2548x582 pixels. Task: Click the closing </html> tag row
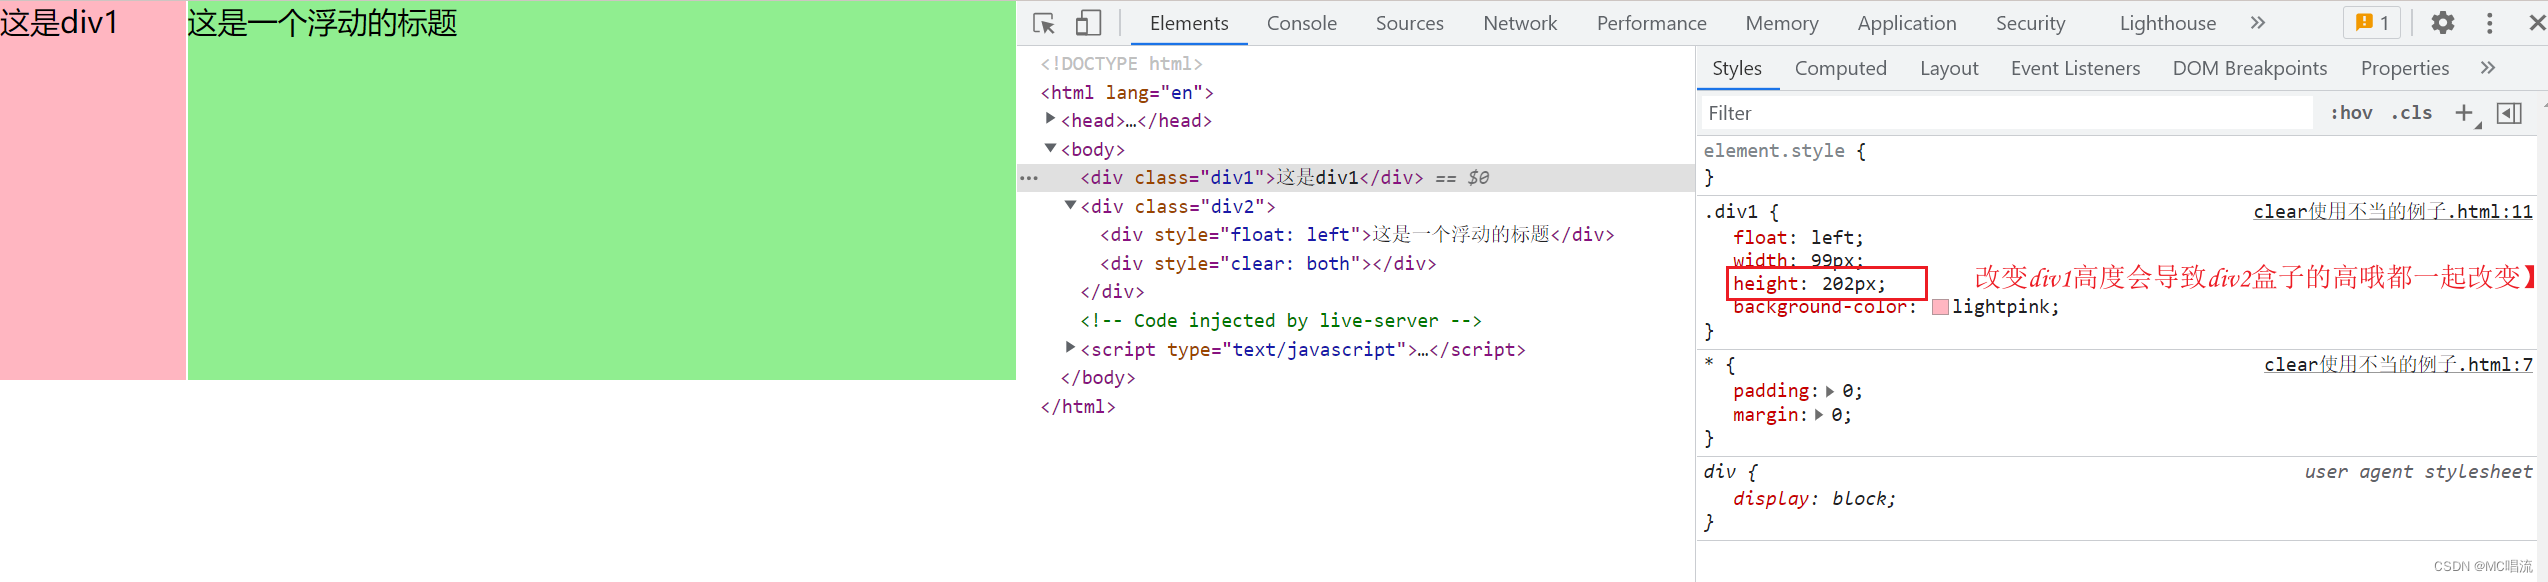(x=1078, y=406)
